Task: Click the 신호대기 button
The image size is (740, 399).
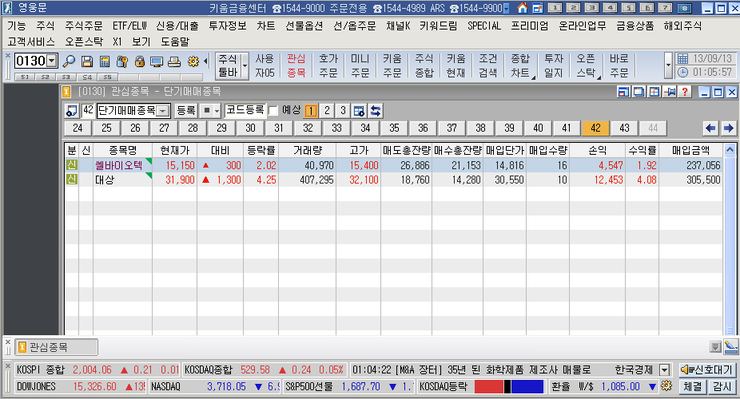Action: pyautogui.click(x=706, y=370)
